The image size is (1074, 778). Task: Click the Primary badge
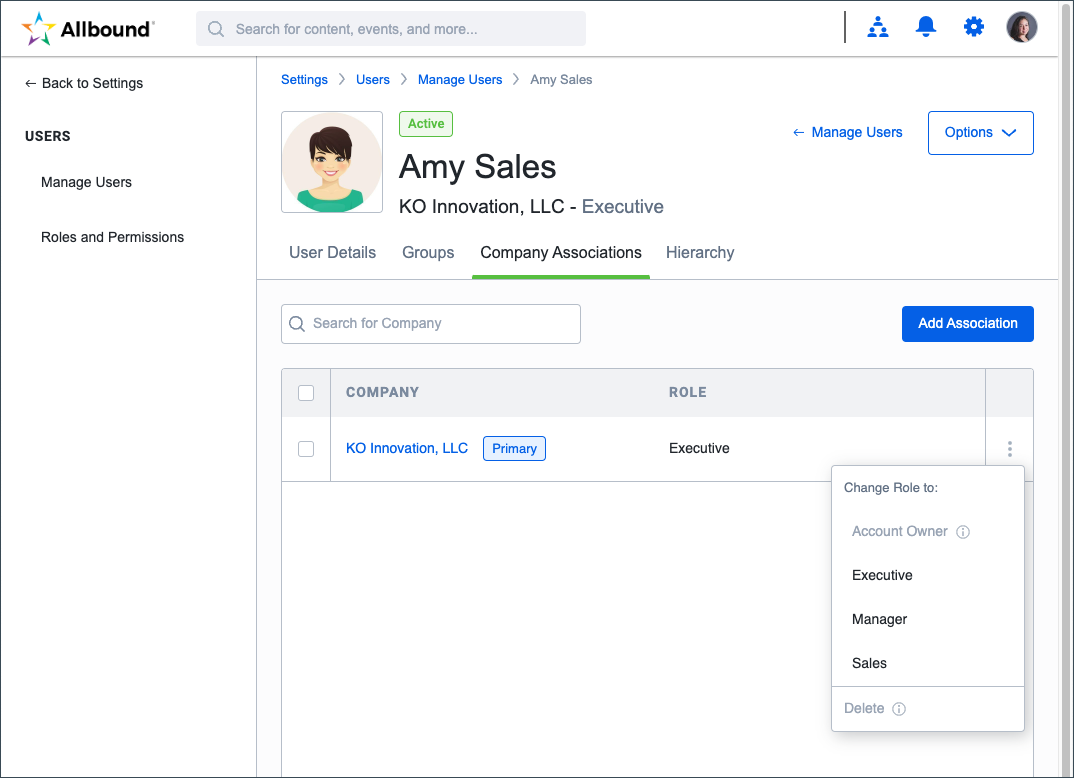pos(514,449)
